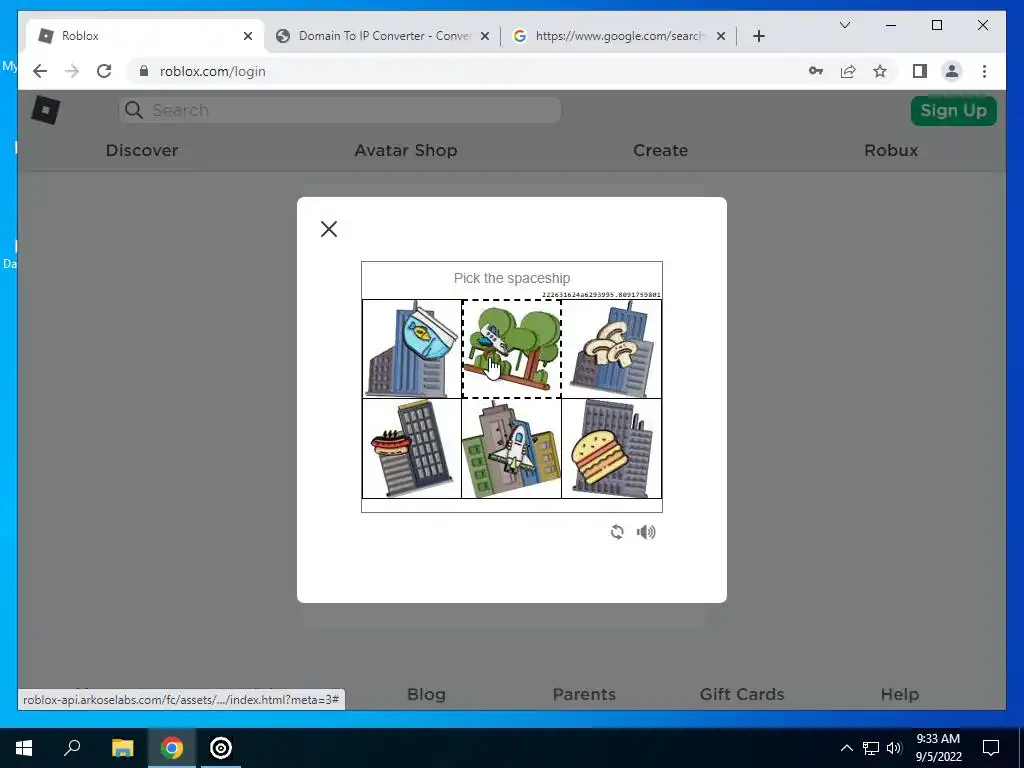The image size is (1024, 768).
Task: Switch to Domain To IP Converter tab
Action: pos(385,36)
